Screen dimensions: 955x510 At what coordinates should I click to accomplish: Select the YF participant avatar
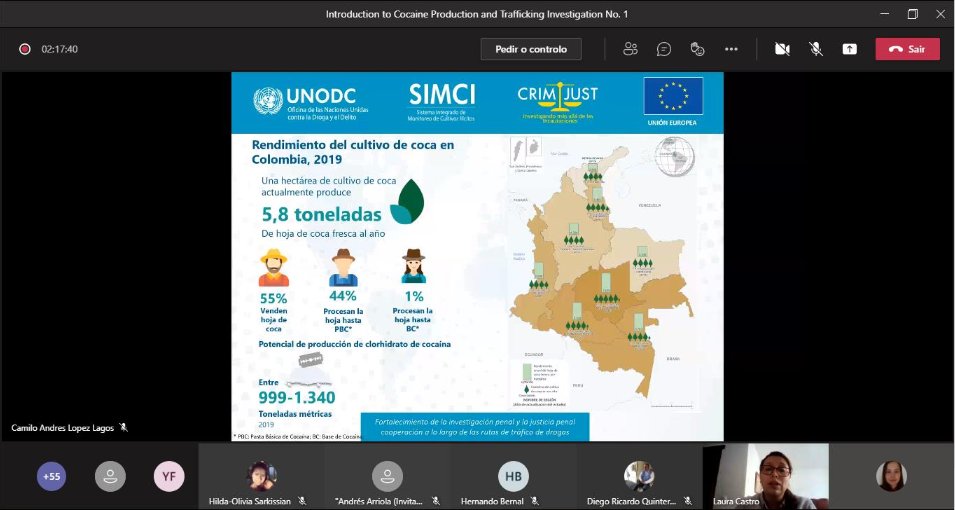click(169, 476)
